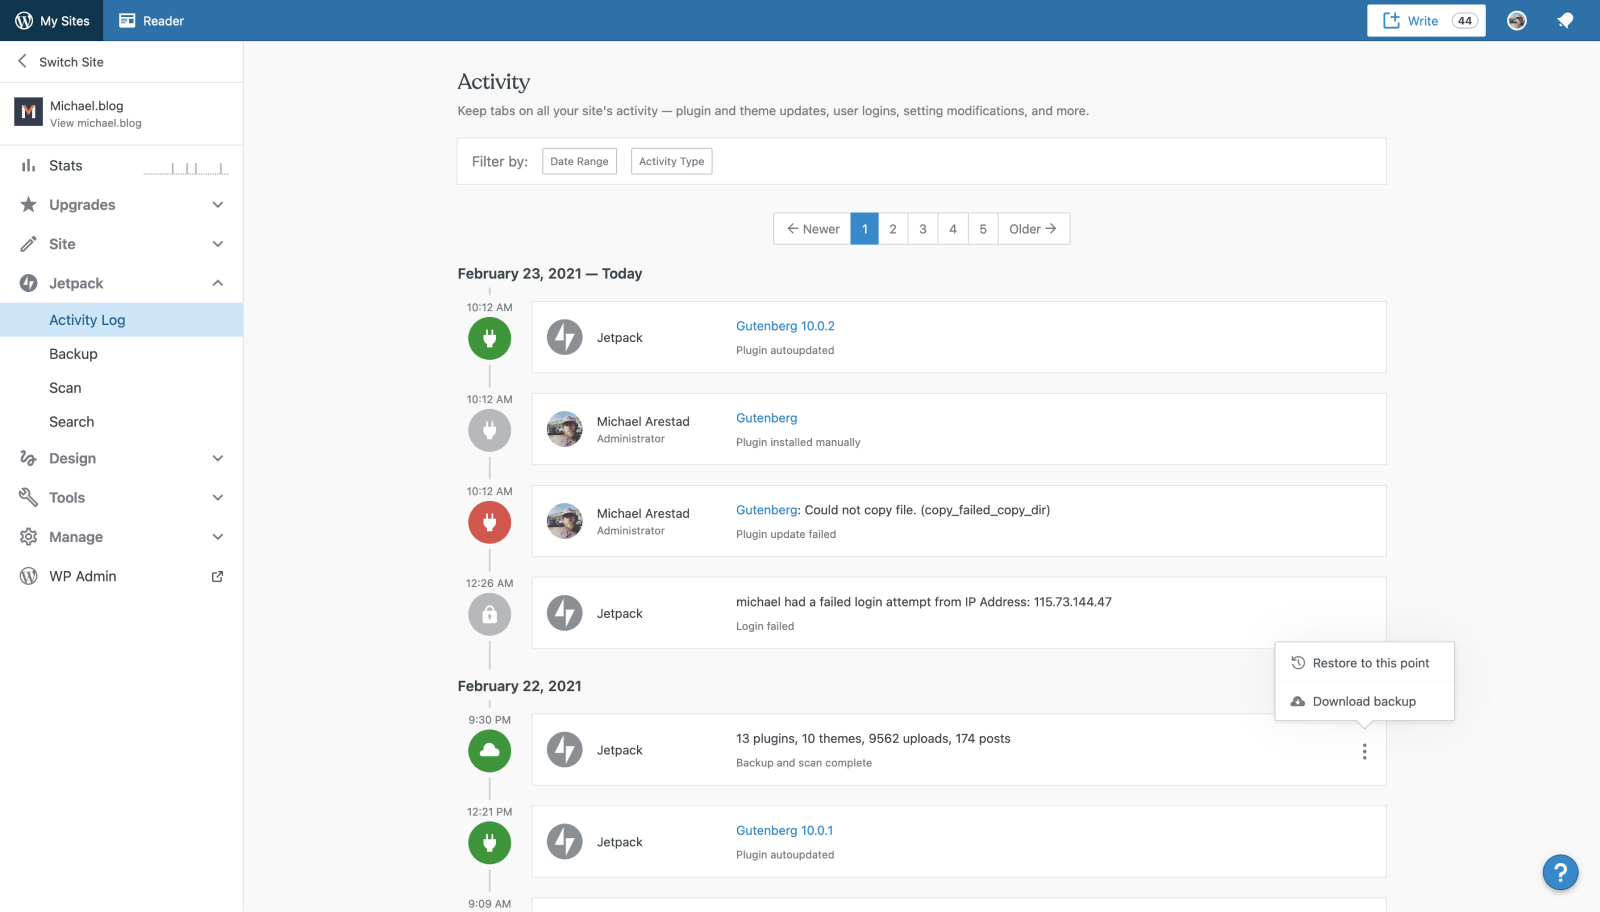The image size is (1600, 912).
Task: Open My Sites from the top bar
Action: tap(52, 20)
